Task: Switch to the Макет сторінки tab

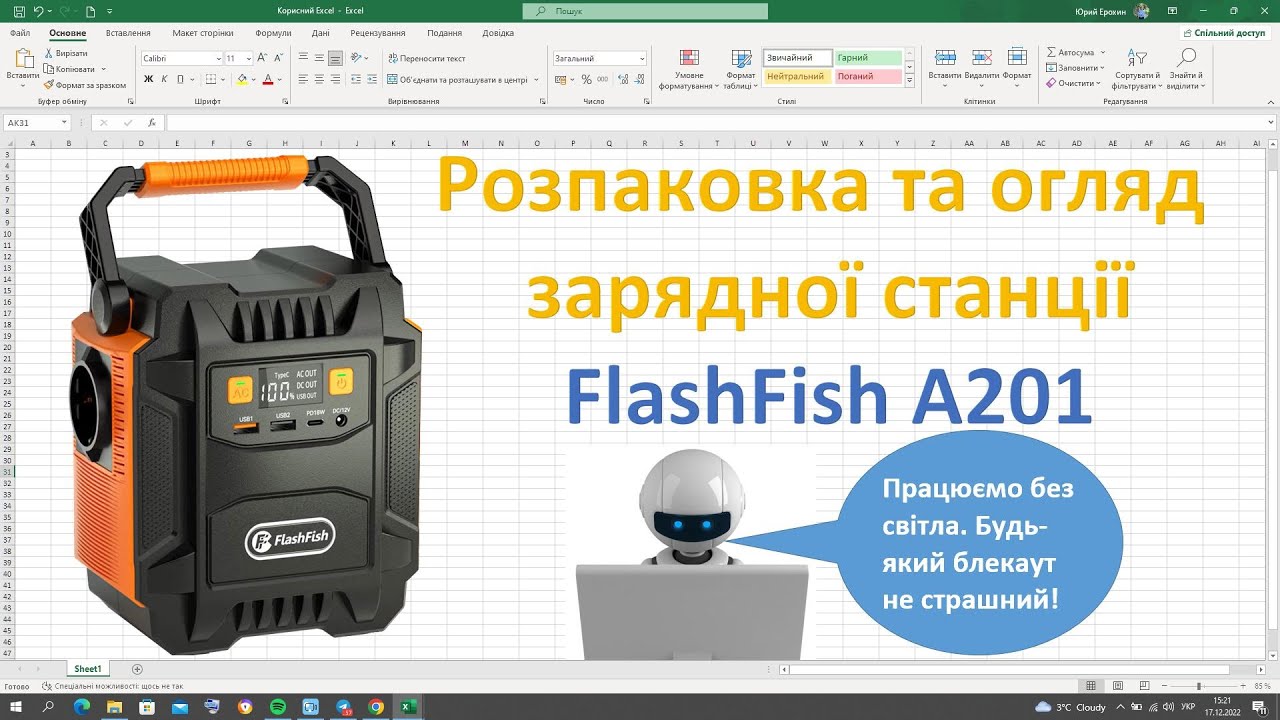Action: [x=203, y=33]
